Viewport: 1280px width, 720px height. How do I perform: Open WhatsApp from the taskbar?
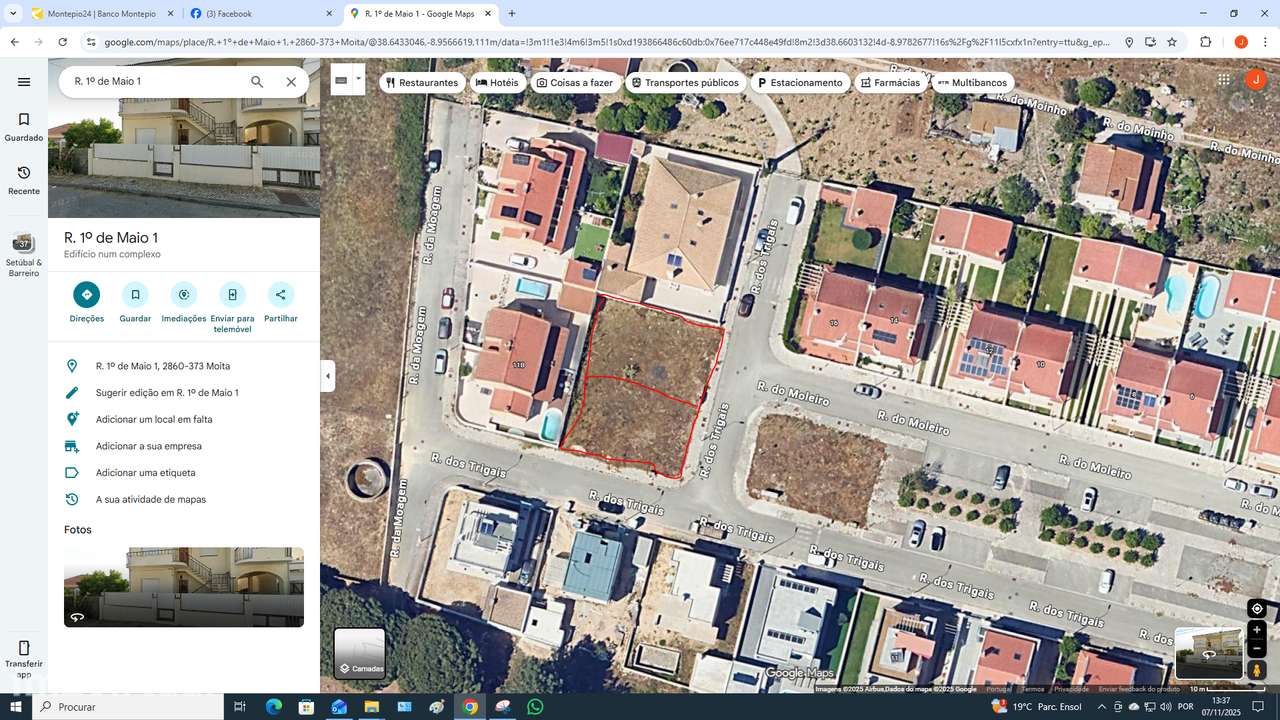click(535, 707)
